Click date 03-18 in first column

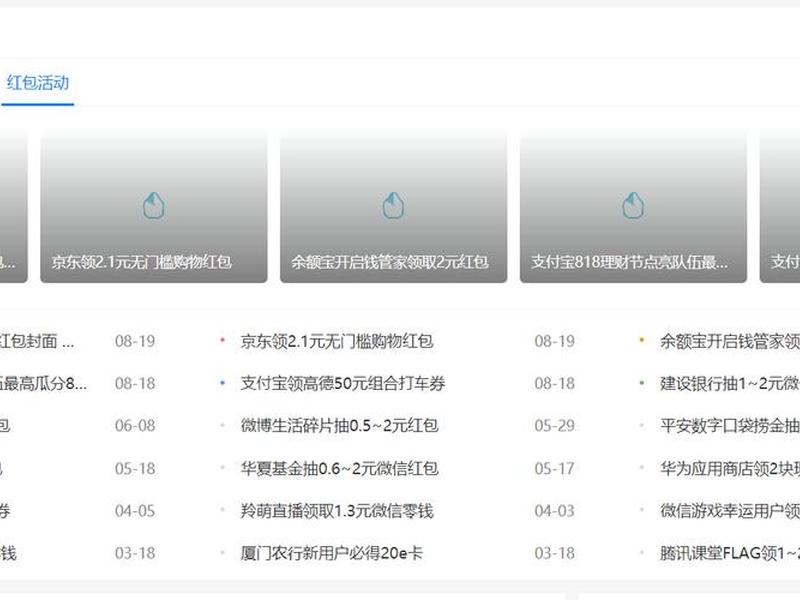coord(135,553)
